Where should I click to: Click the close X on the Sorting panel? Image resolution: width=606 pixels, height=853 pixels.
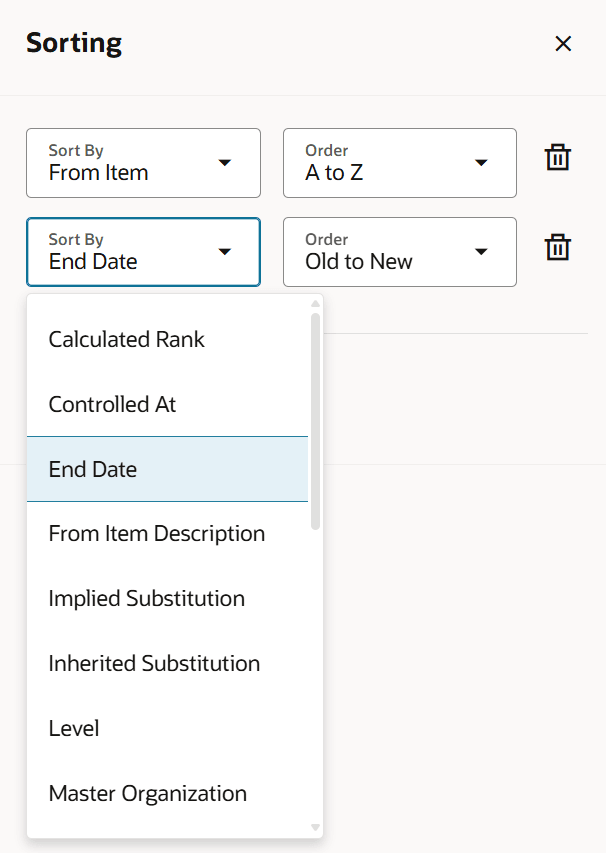[x=563, y=43]
